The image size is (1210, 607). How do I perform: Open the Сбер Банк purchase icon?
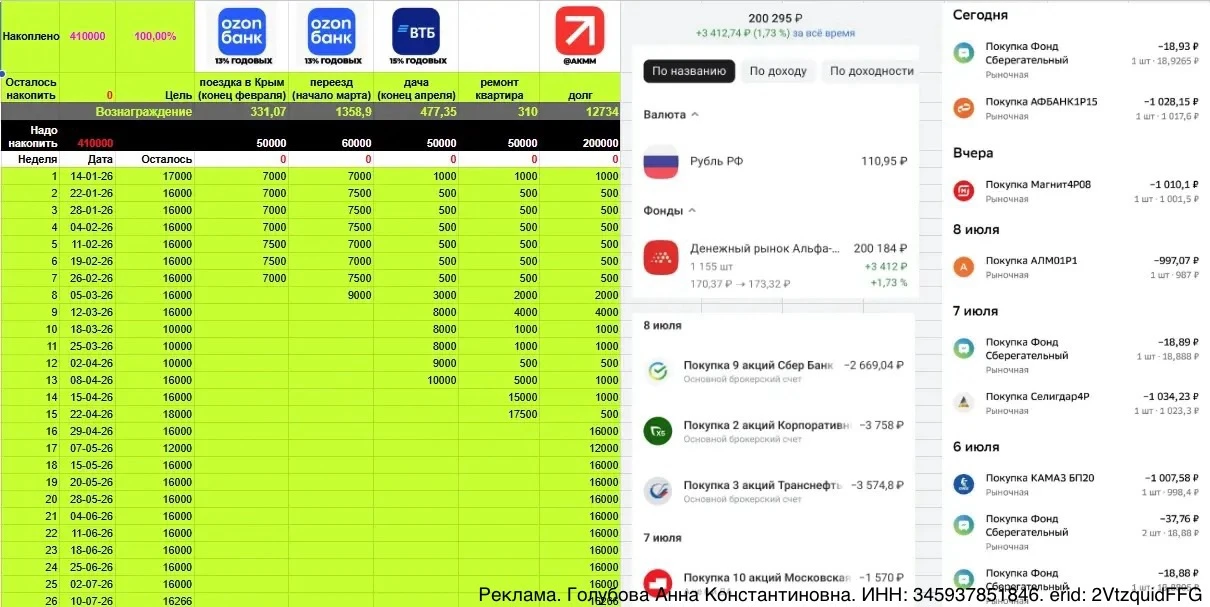[658, 372]
